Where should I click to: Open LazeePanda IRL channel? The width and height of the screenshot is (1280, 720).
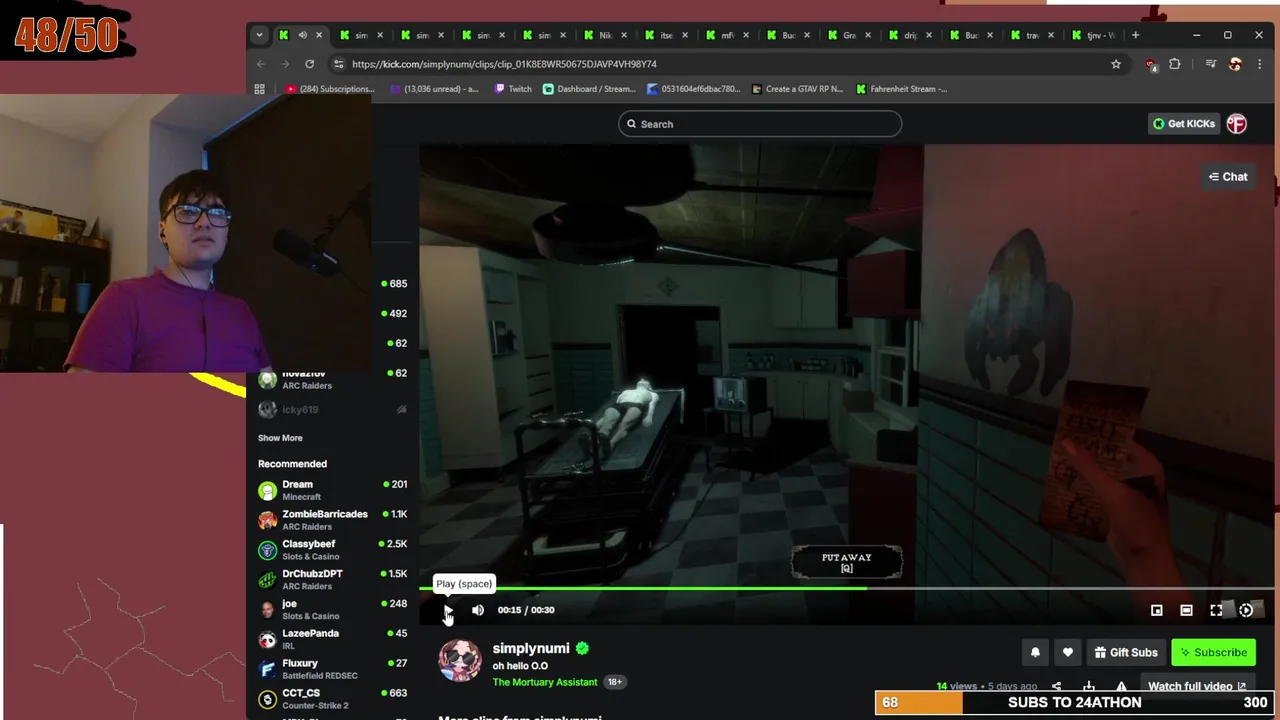pyautogui.click(x=333, y=639)
